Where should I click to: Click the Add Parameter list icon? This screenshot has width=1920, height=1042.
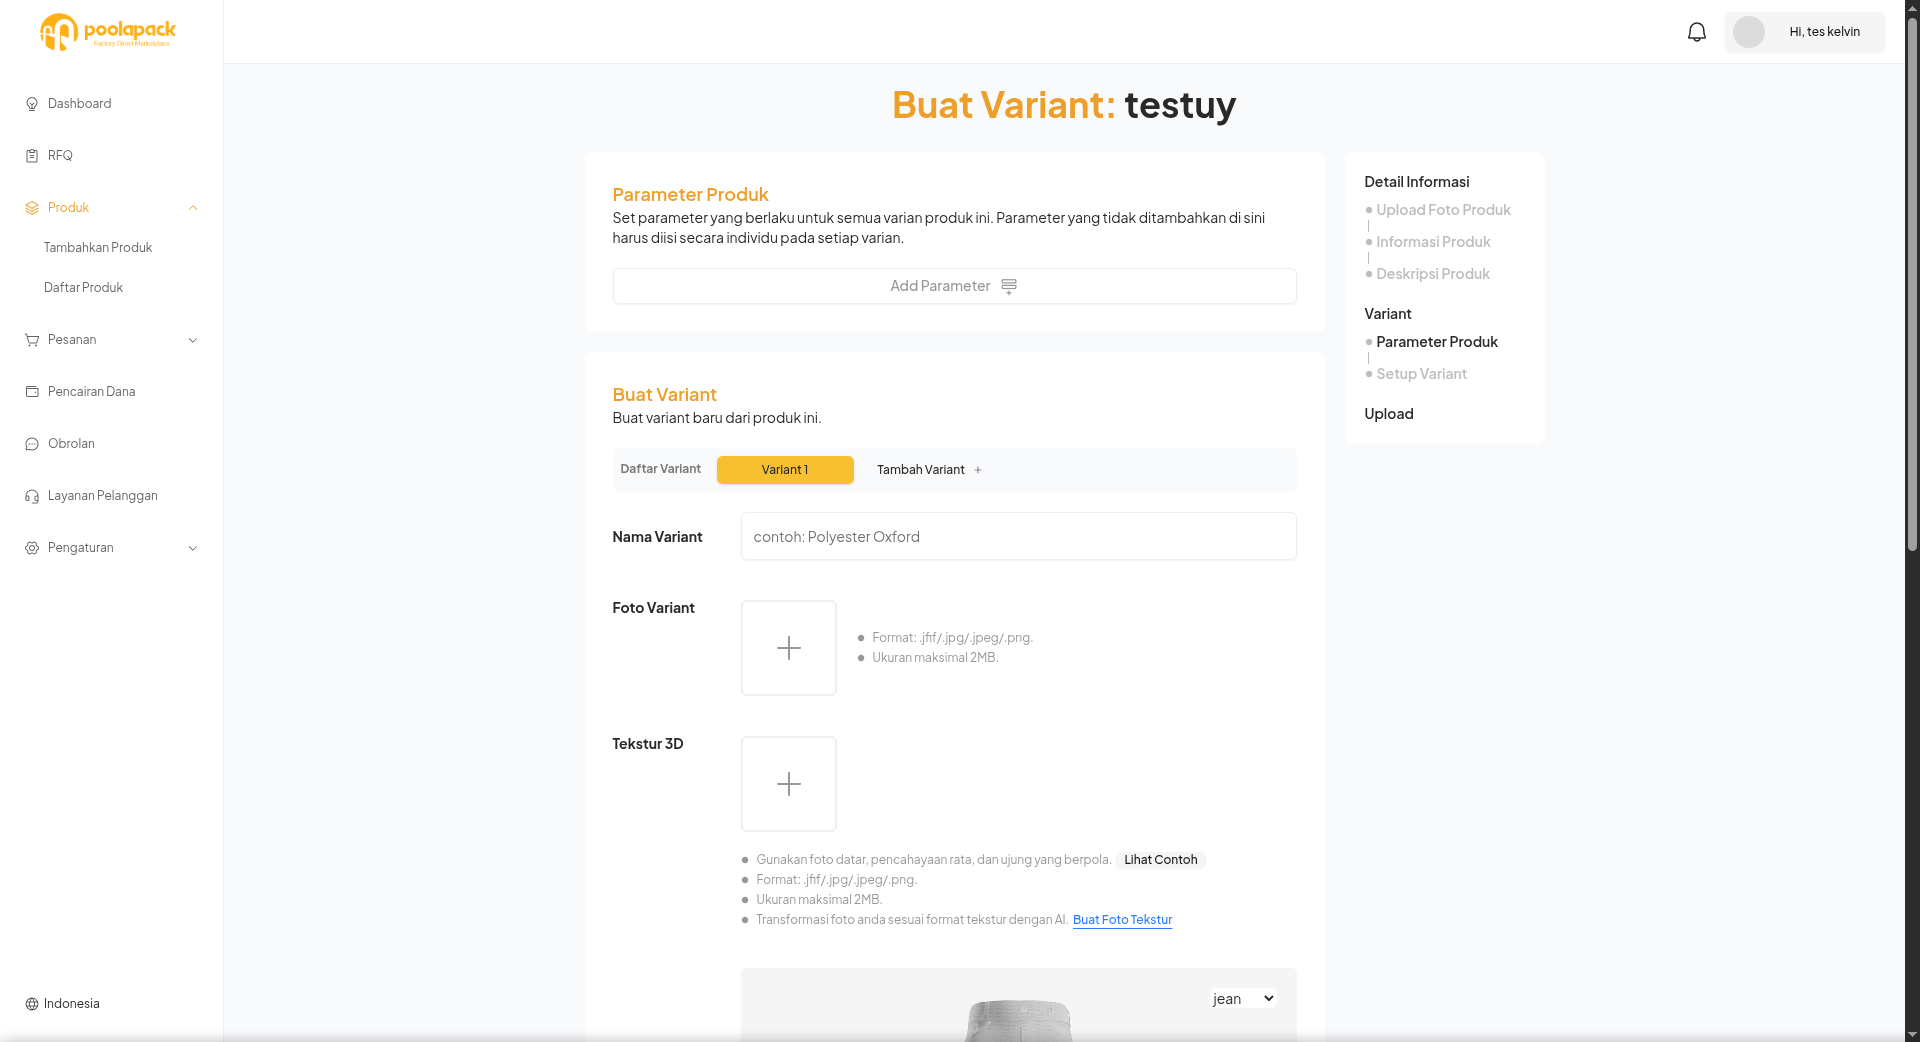pos(1009,287)
